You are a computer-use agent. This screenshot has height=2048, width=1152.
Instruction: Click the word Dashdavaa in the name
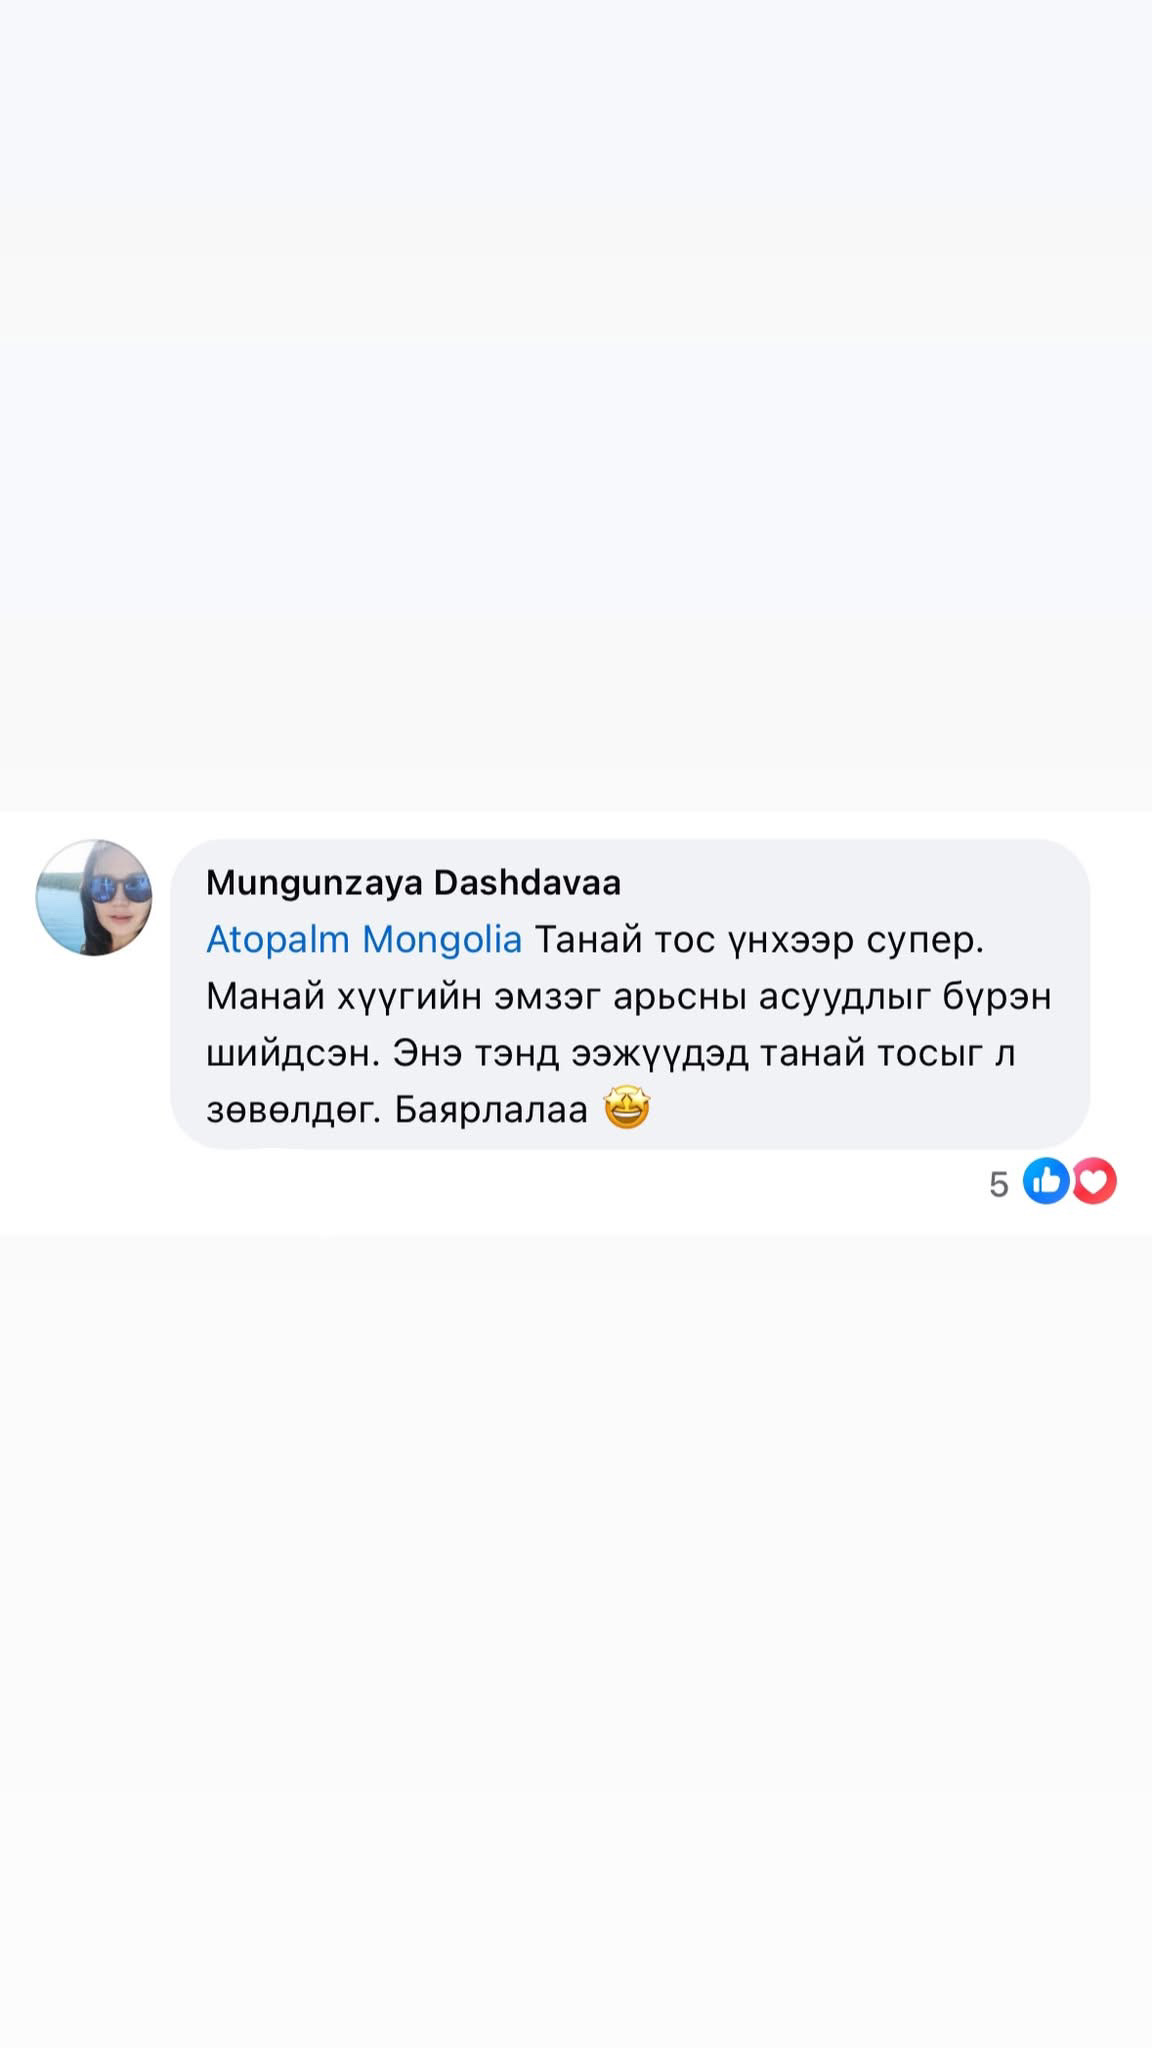coord(527,883)
